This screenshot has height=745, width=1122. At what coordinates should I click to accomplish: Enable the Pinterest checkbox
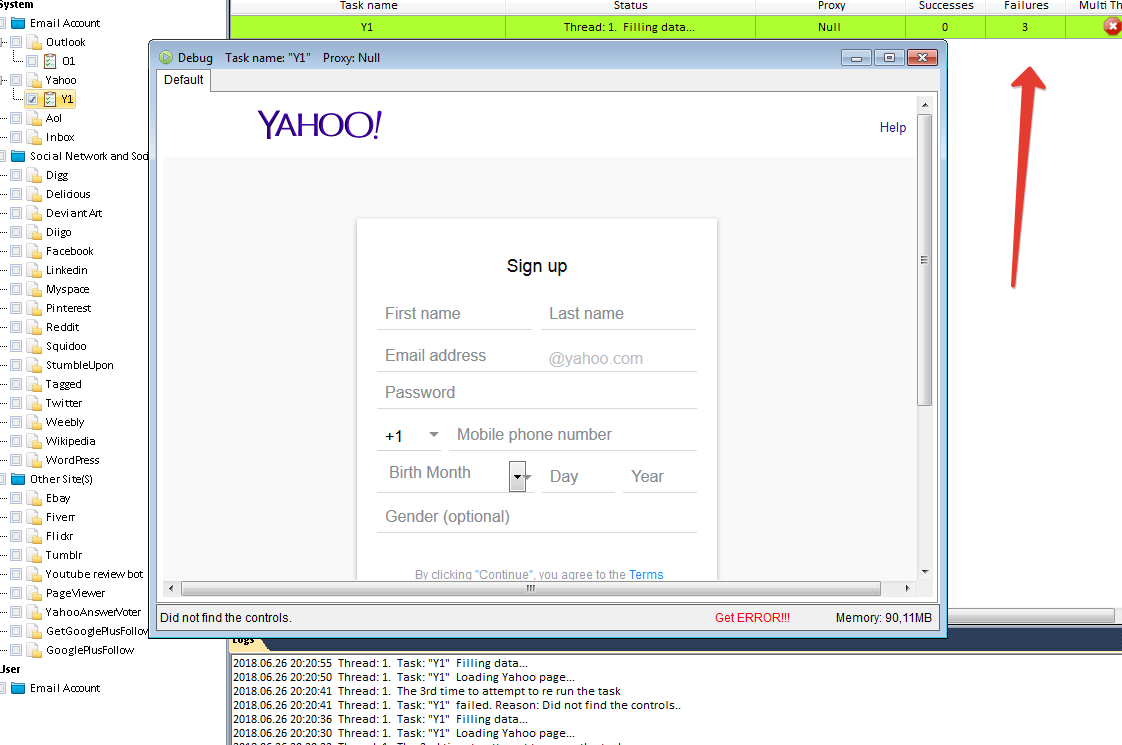[16, 308]
